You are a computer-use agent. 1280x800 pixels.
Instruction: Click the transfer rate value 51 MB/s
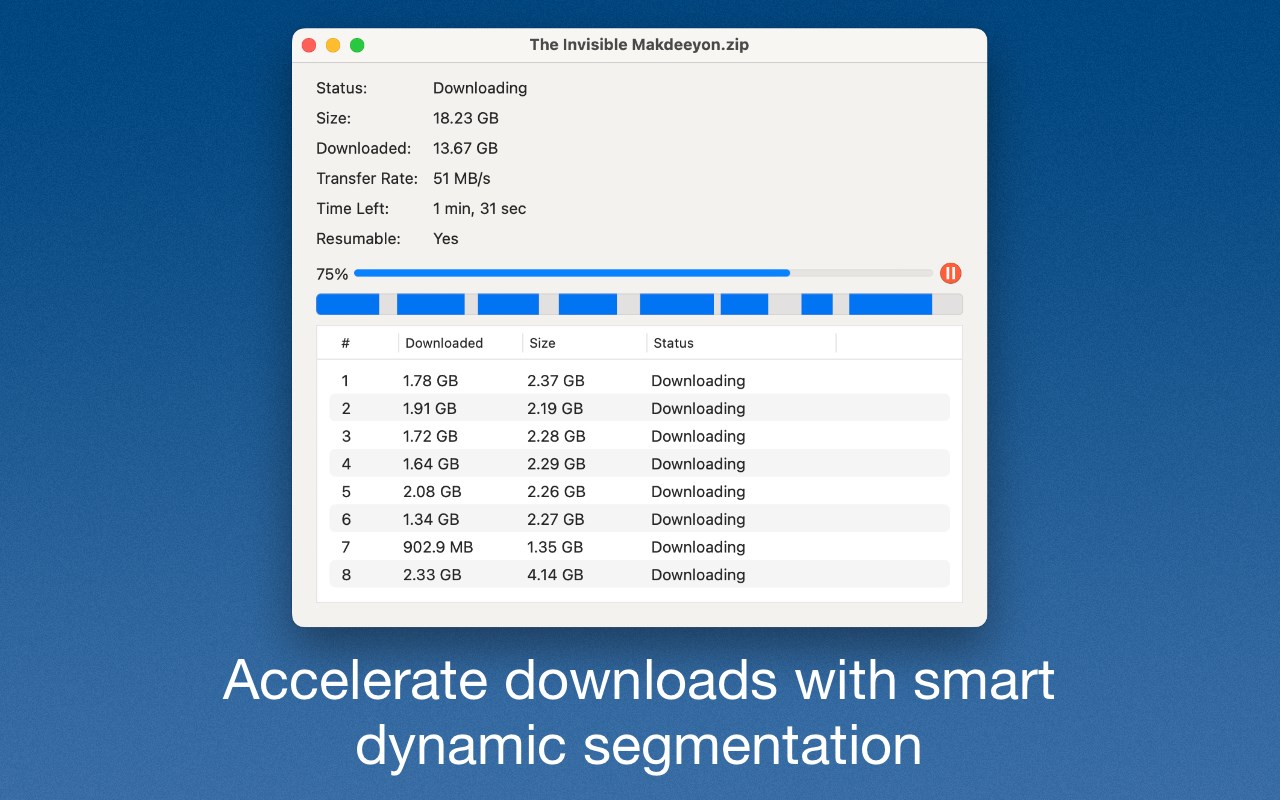462,178
